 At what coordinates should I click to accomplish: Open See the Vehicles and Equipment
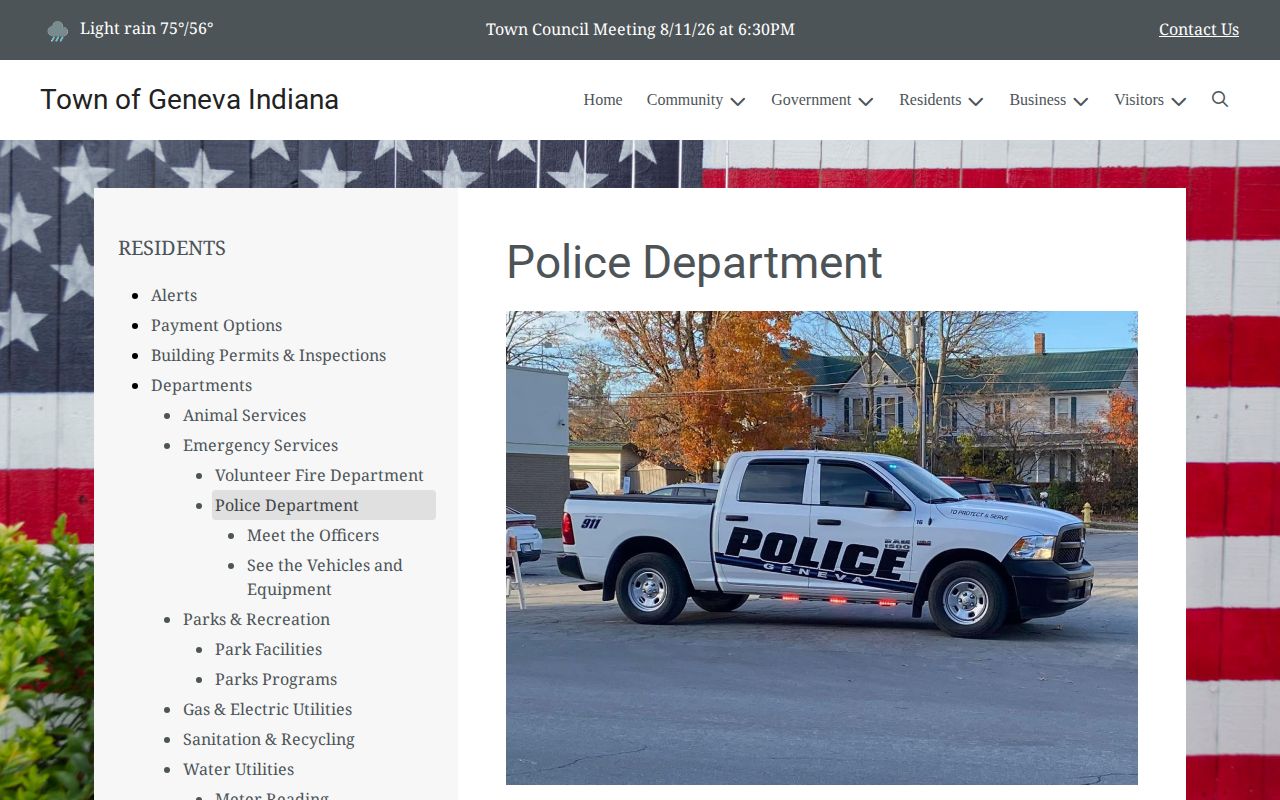pyautogui.click(x=325, y=577)
